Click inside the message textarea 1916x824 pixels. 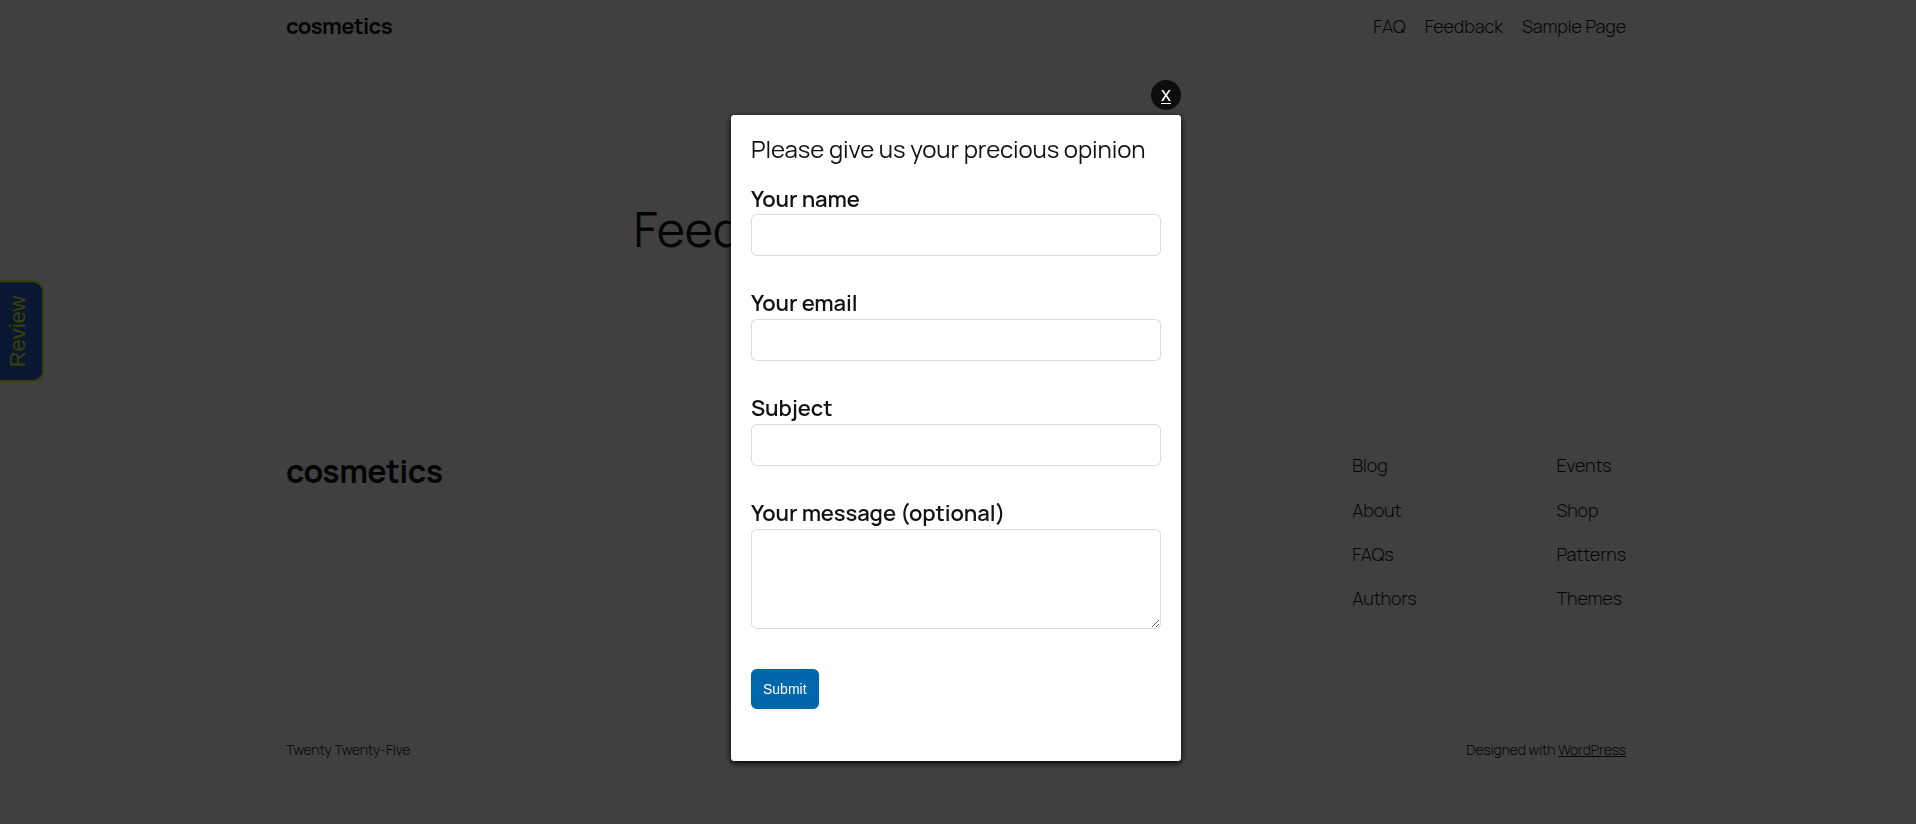[955, 579]
